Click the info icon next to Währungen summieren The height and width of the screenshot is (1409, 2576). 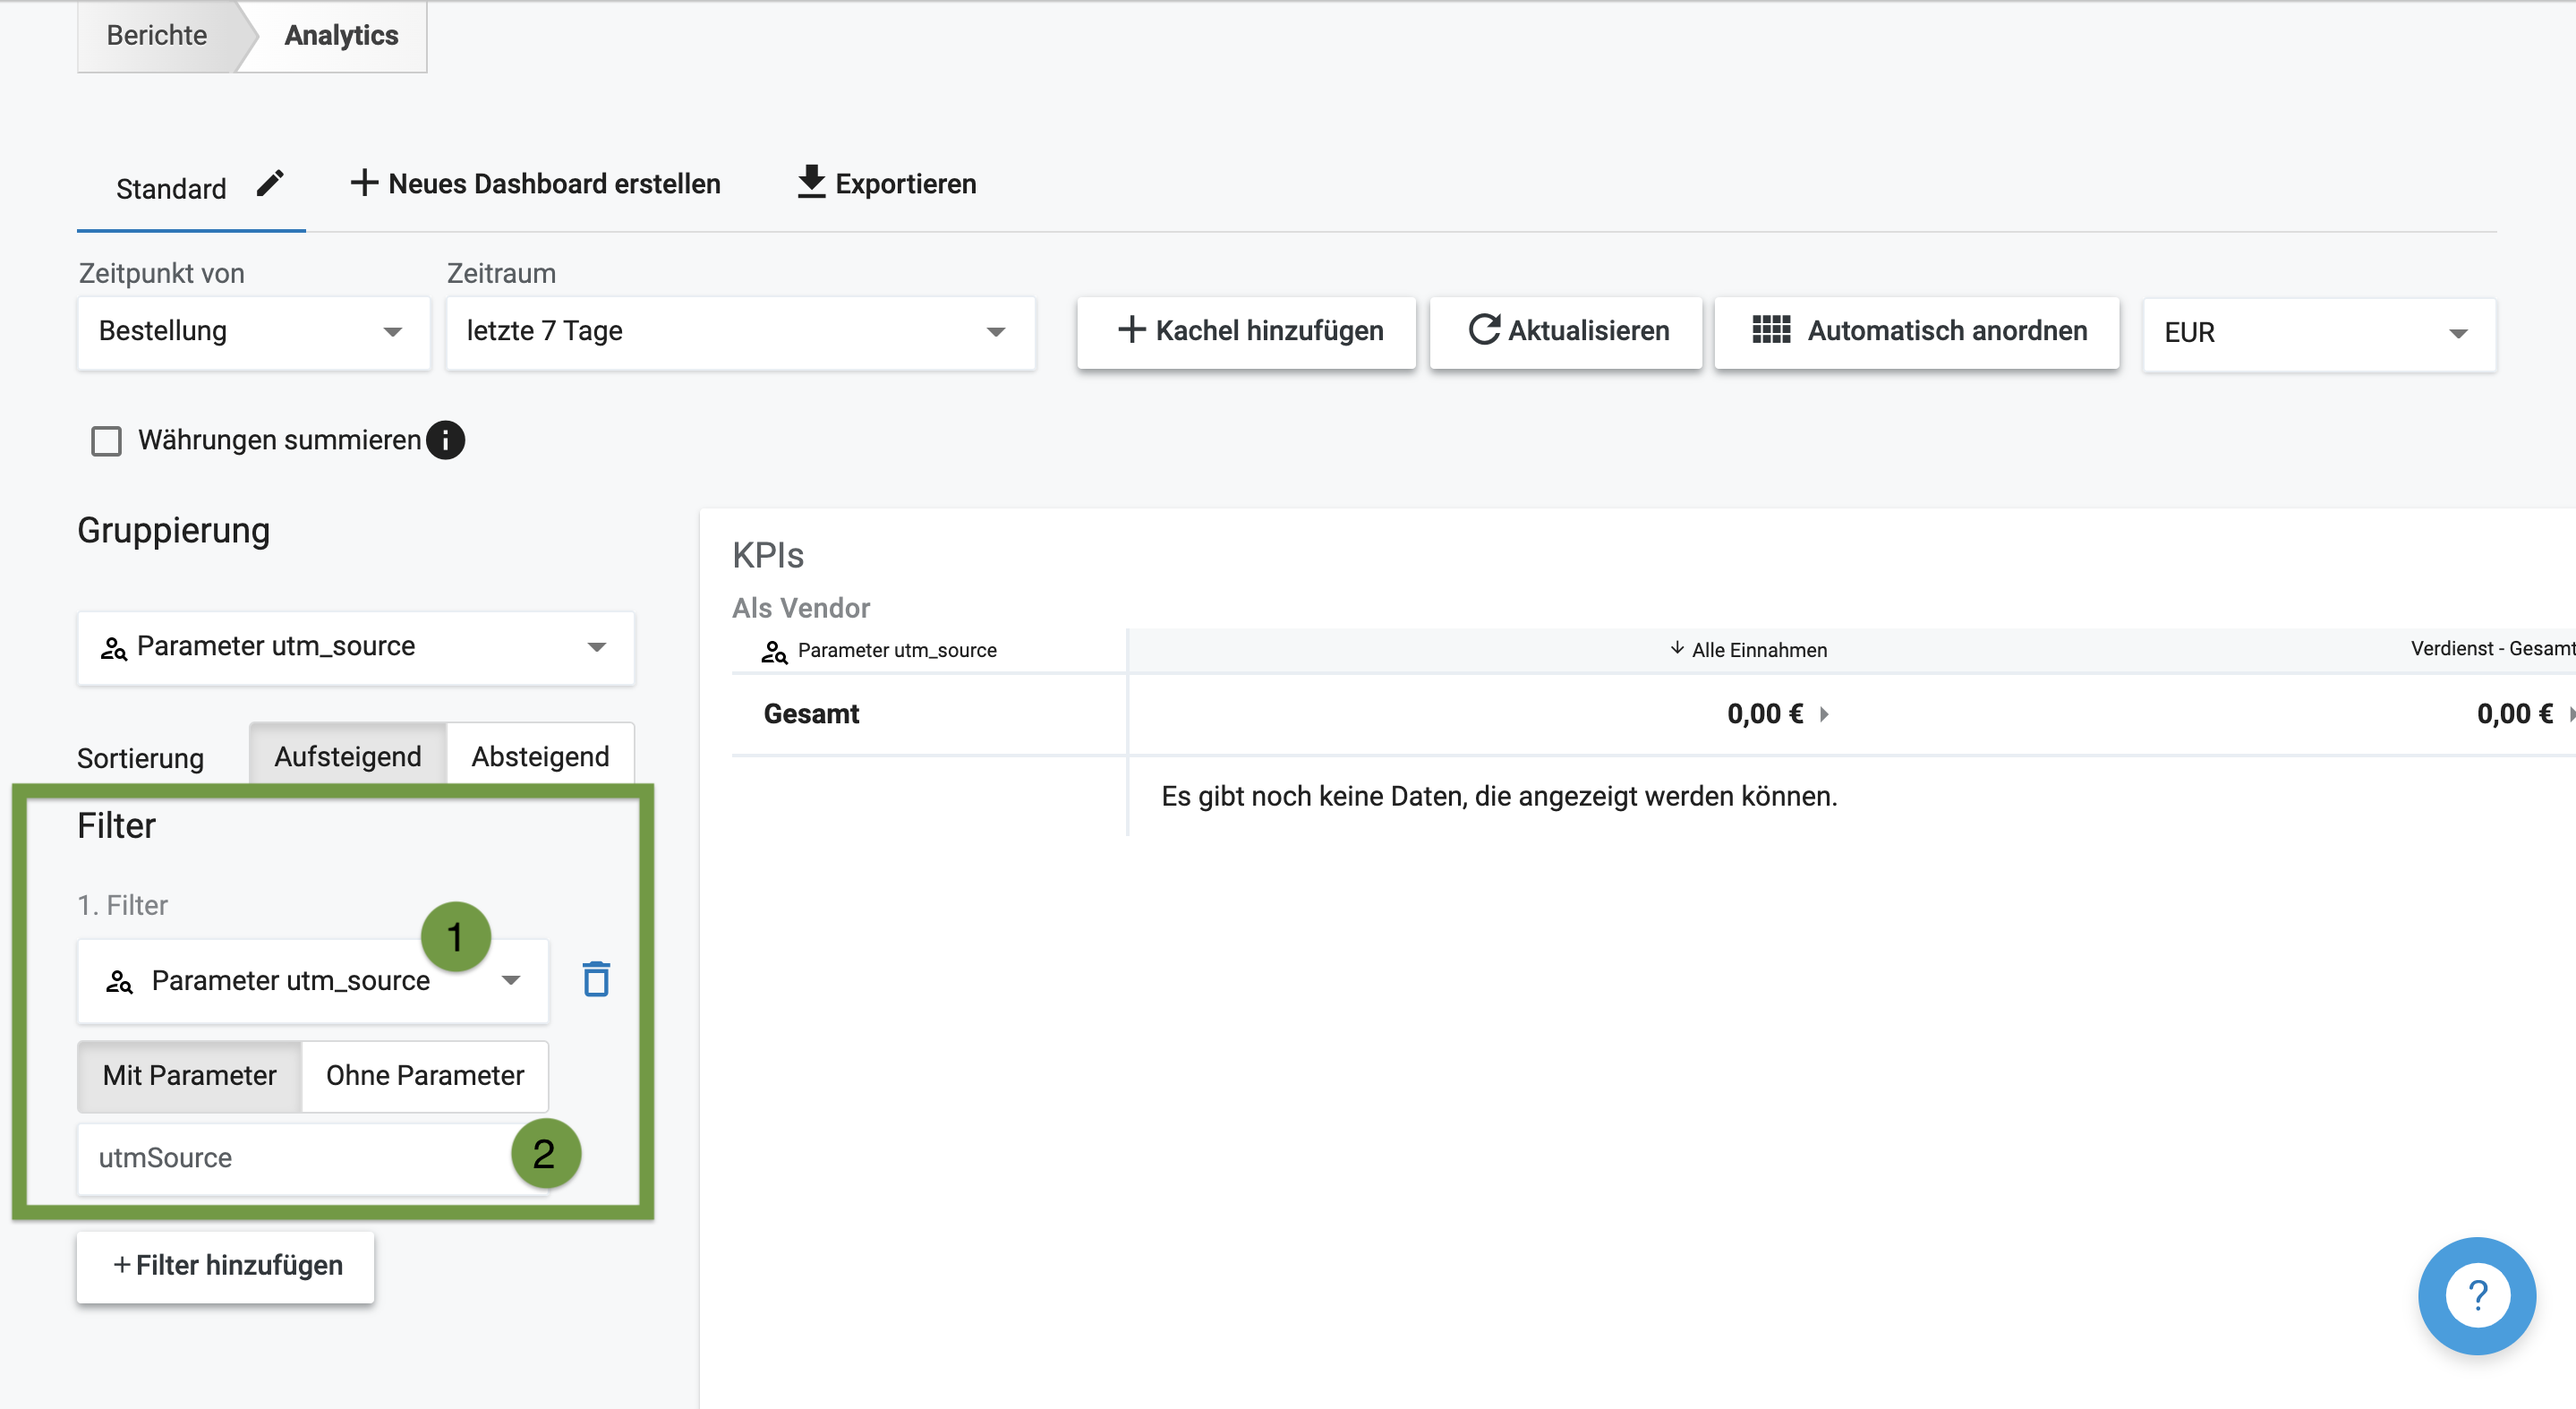445,440
